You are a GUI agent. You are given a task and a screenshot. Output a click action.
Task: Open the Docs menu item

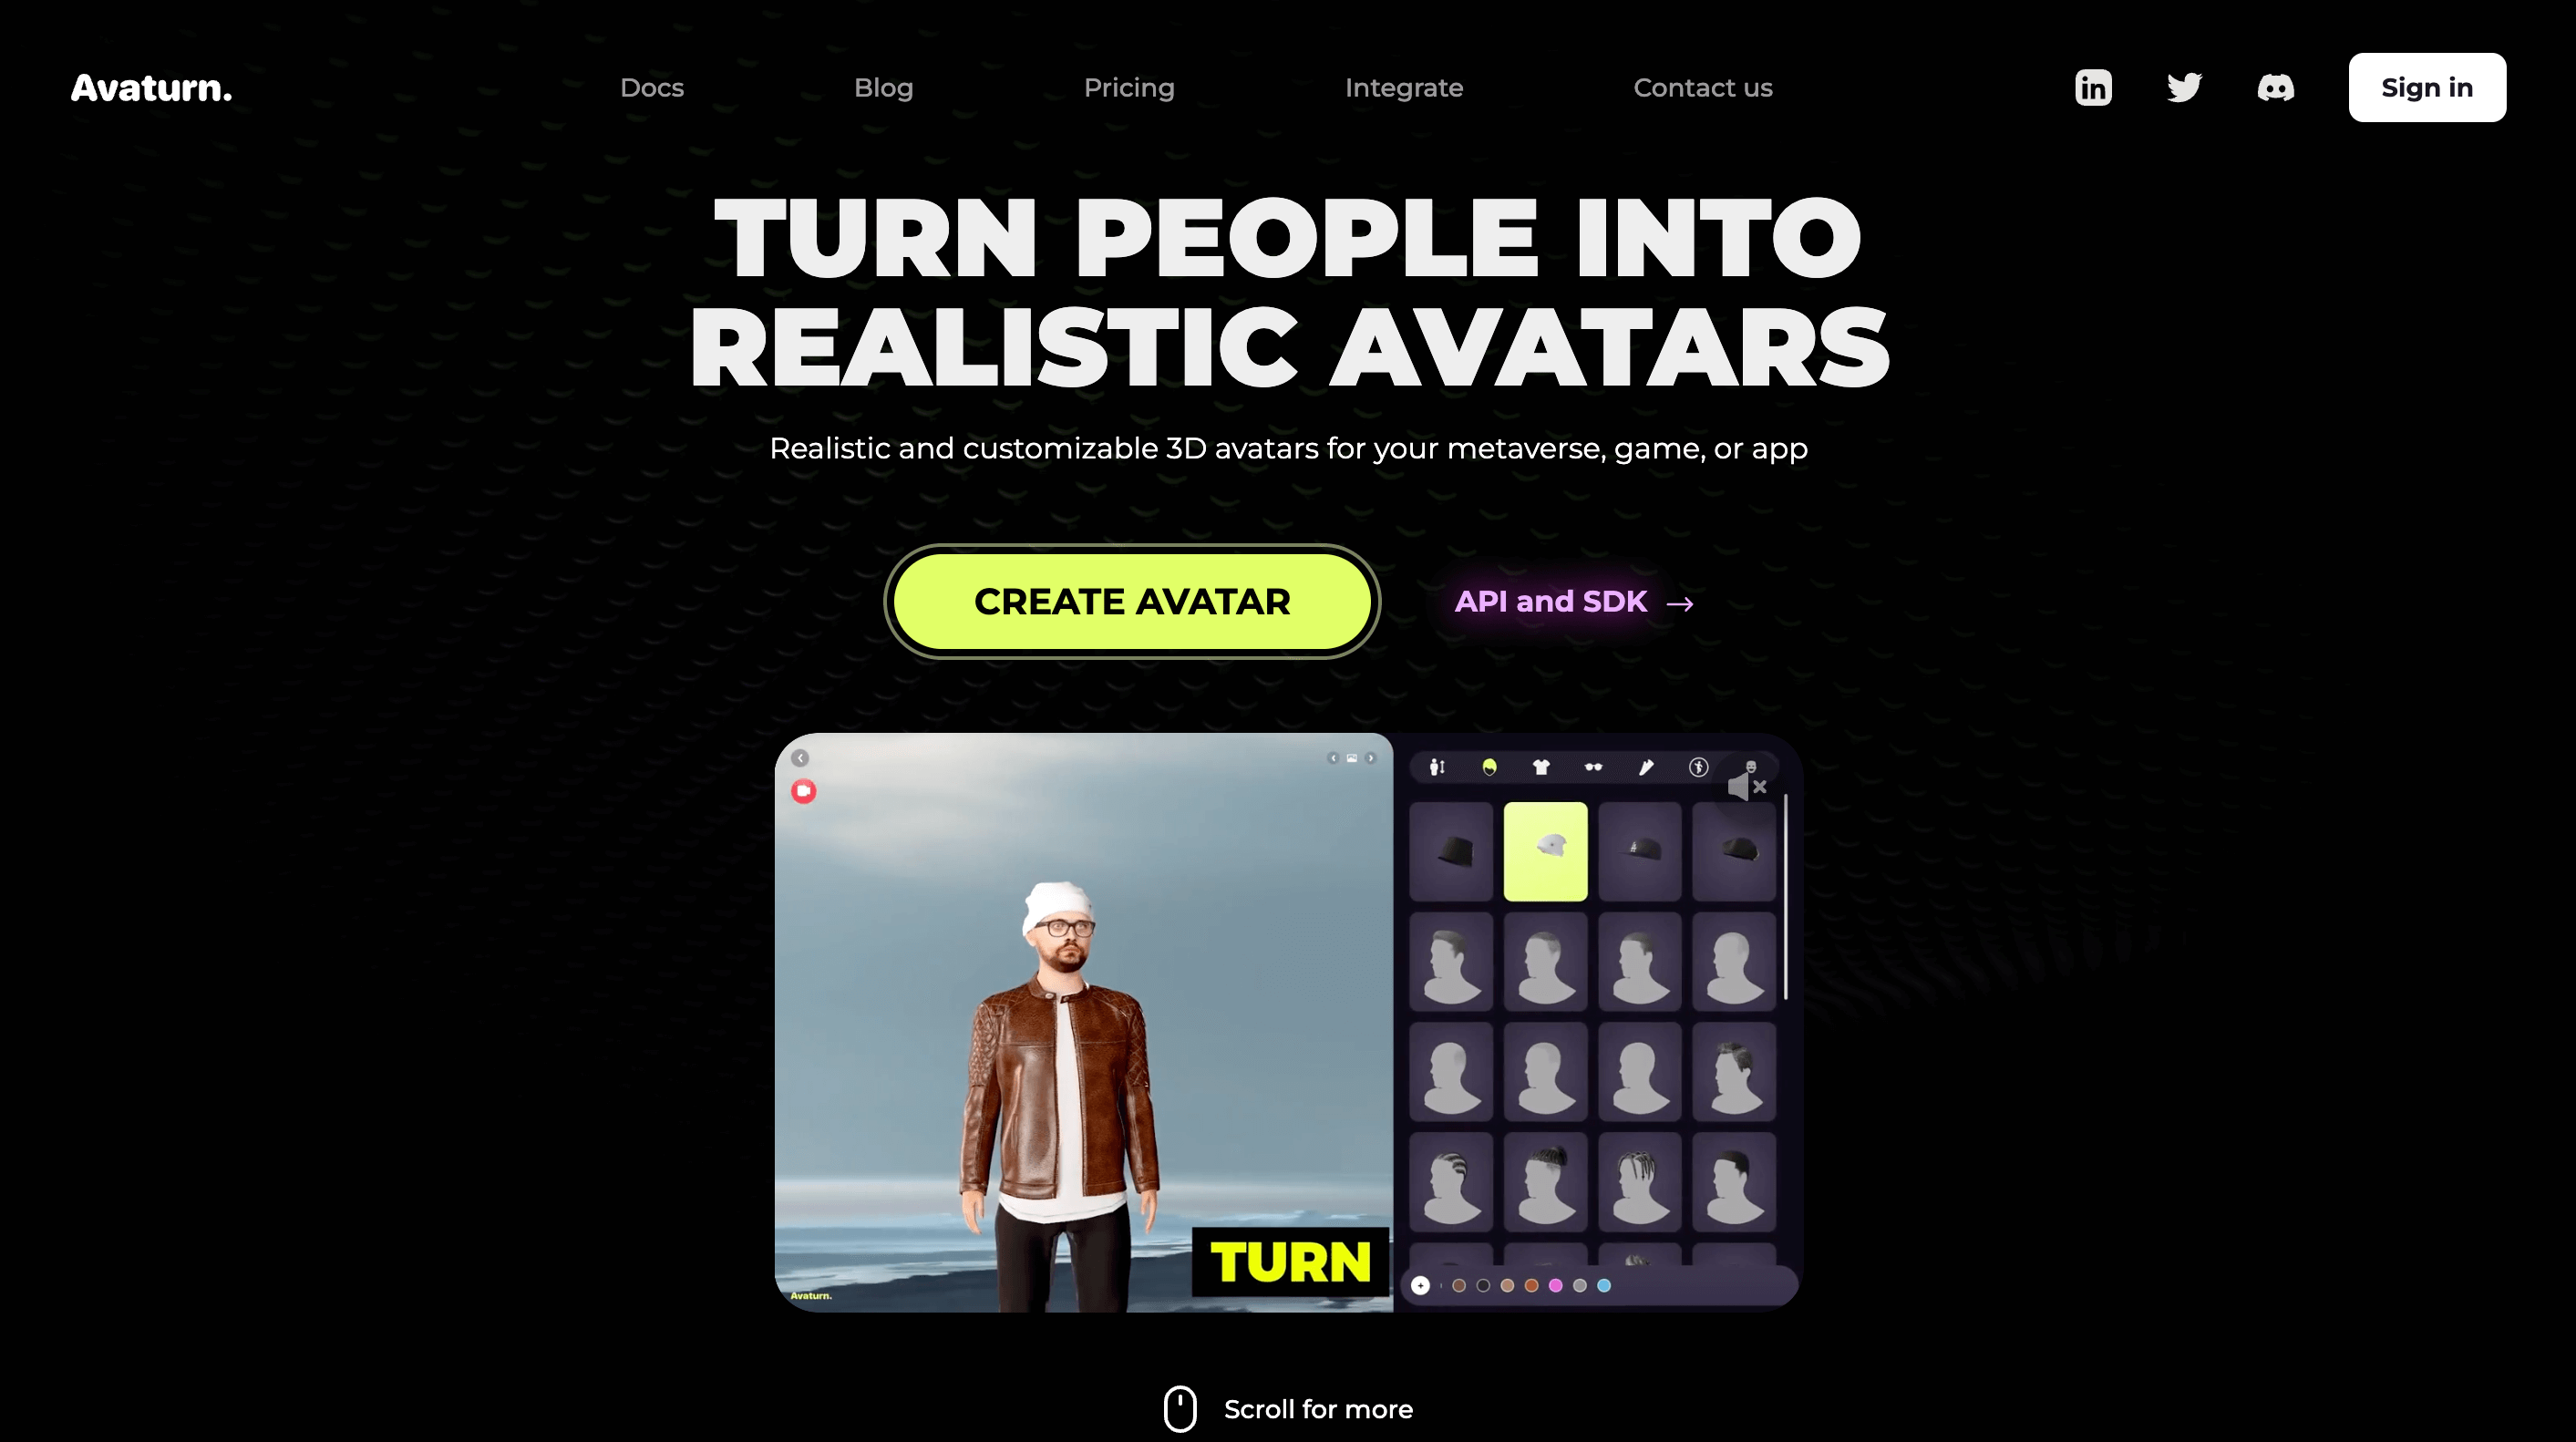pyautogui.click(x=653, y=87)
